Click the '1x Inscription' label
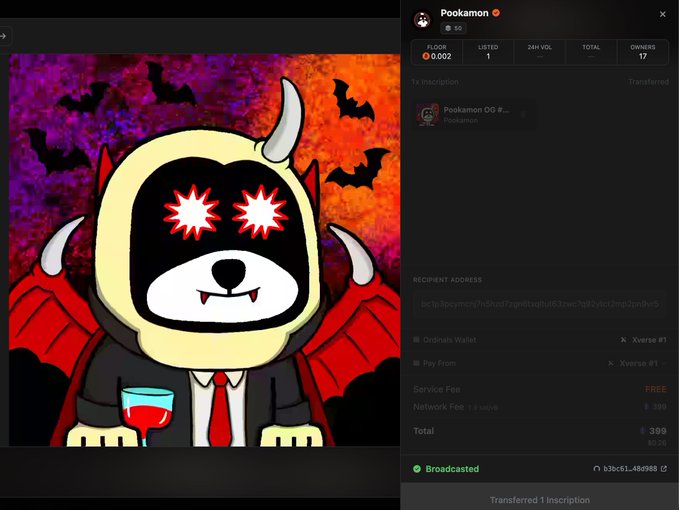This screenshot has width=679, height=510. coord(435,82)
